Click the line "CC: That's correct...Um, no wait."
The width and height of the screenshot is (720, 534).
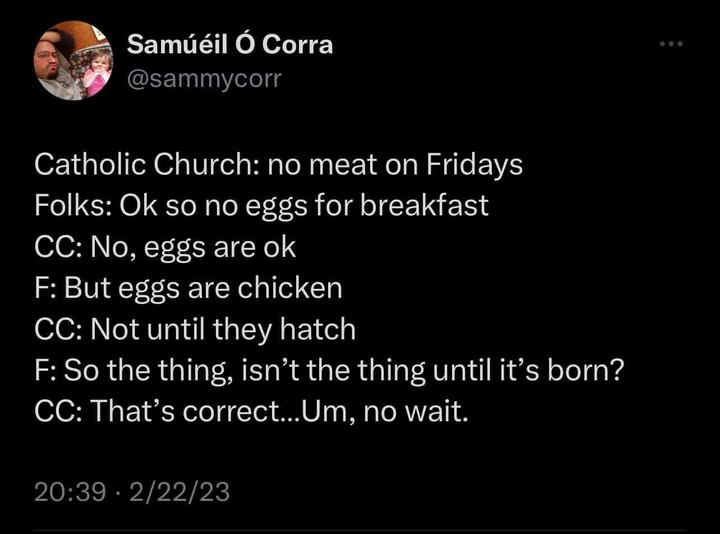pos(251,411)
